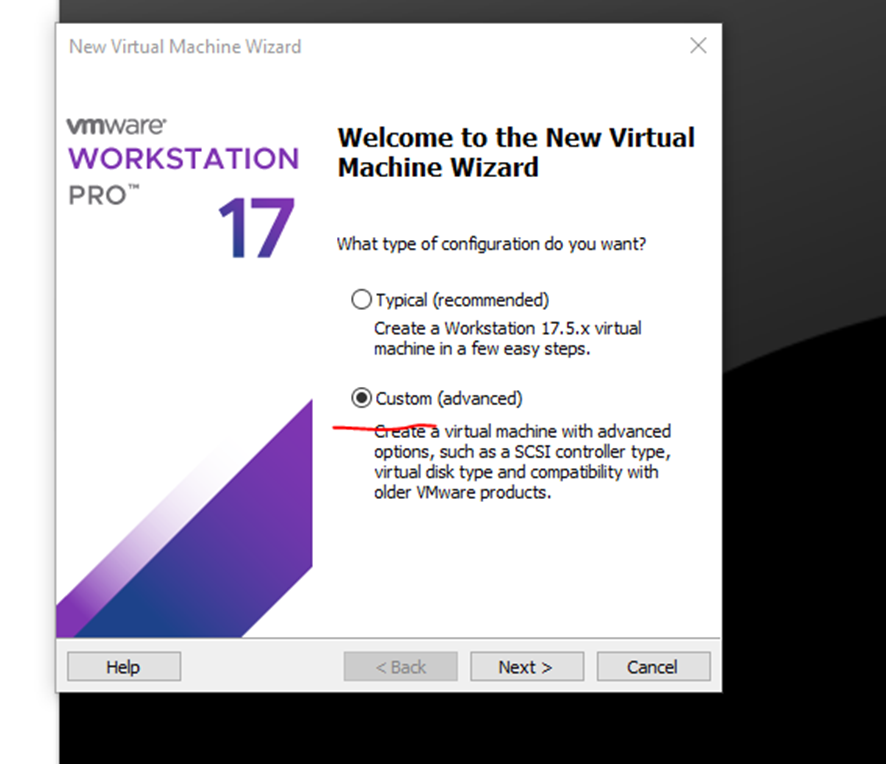
Task: Click the VMware Workstation Pro 17 logo
Action: (183, 187)
